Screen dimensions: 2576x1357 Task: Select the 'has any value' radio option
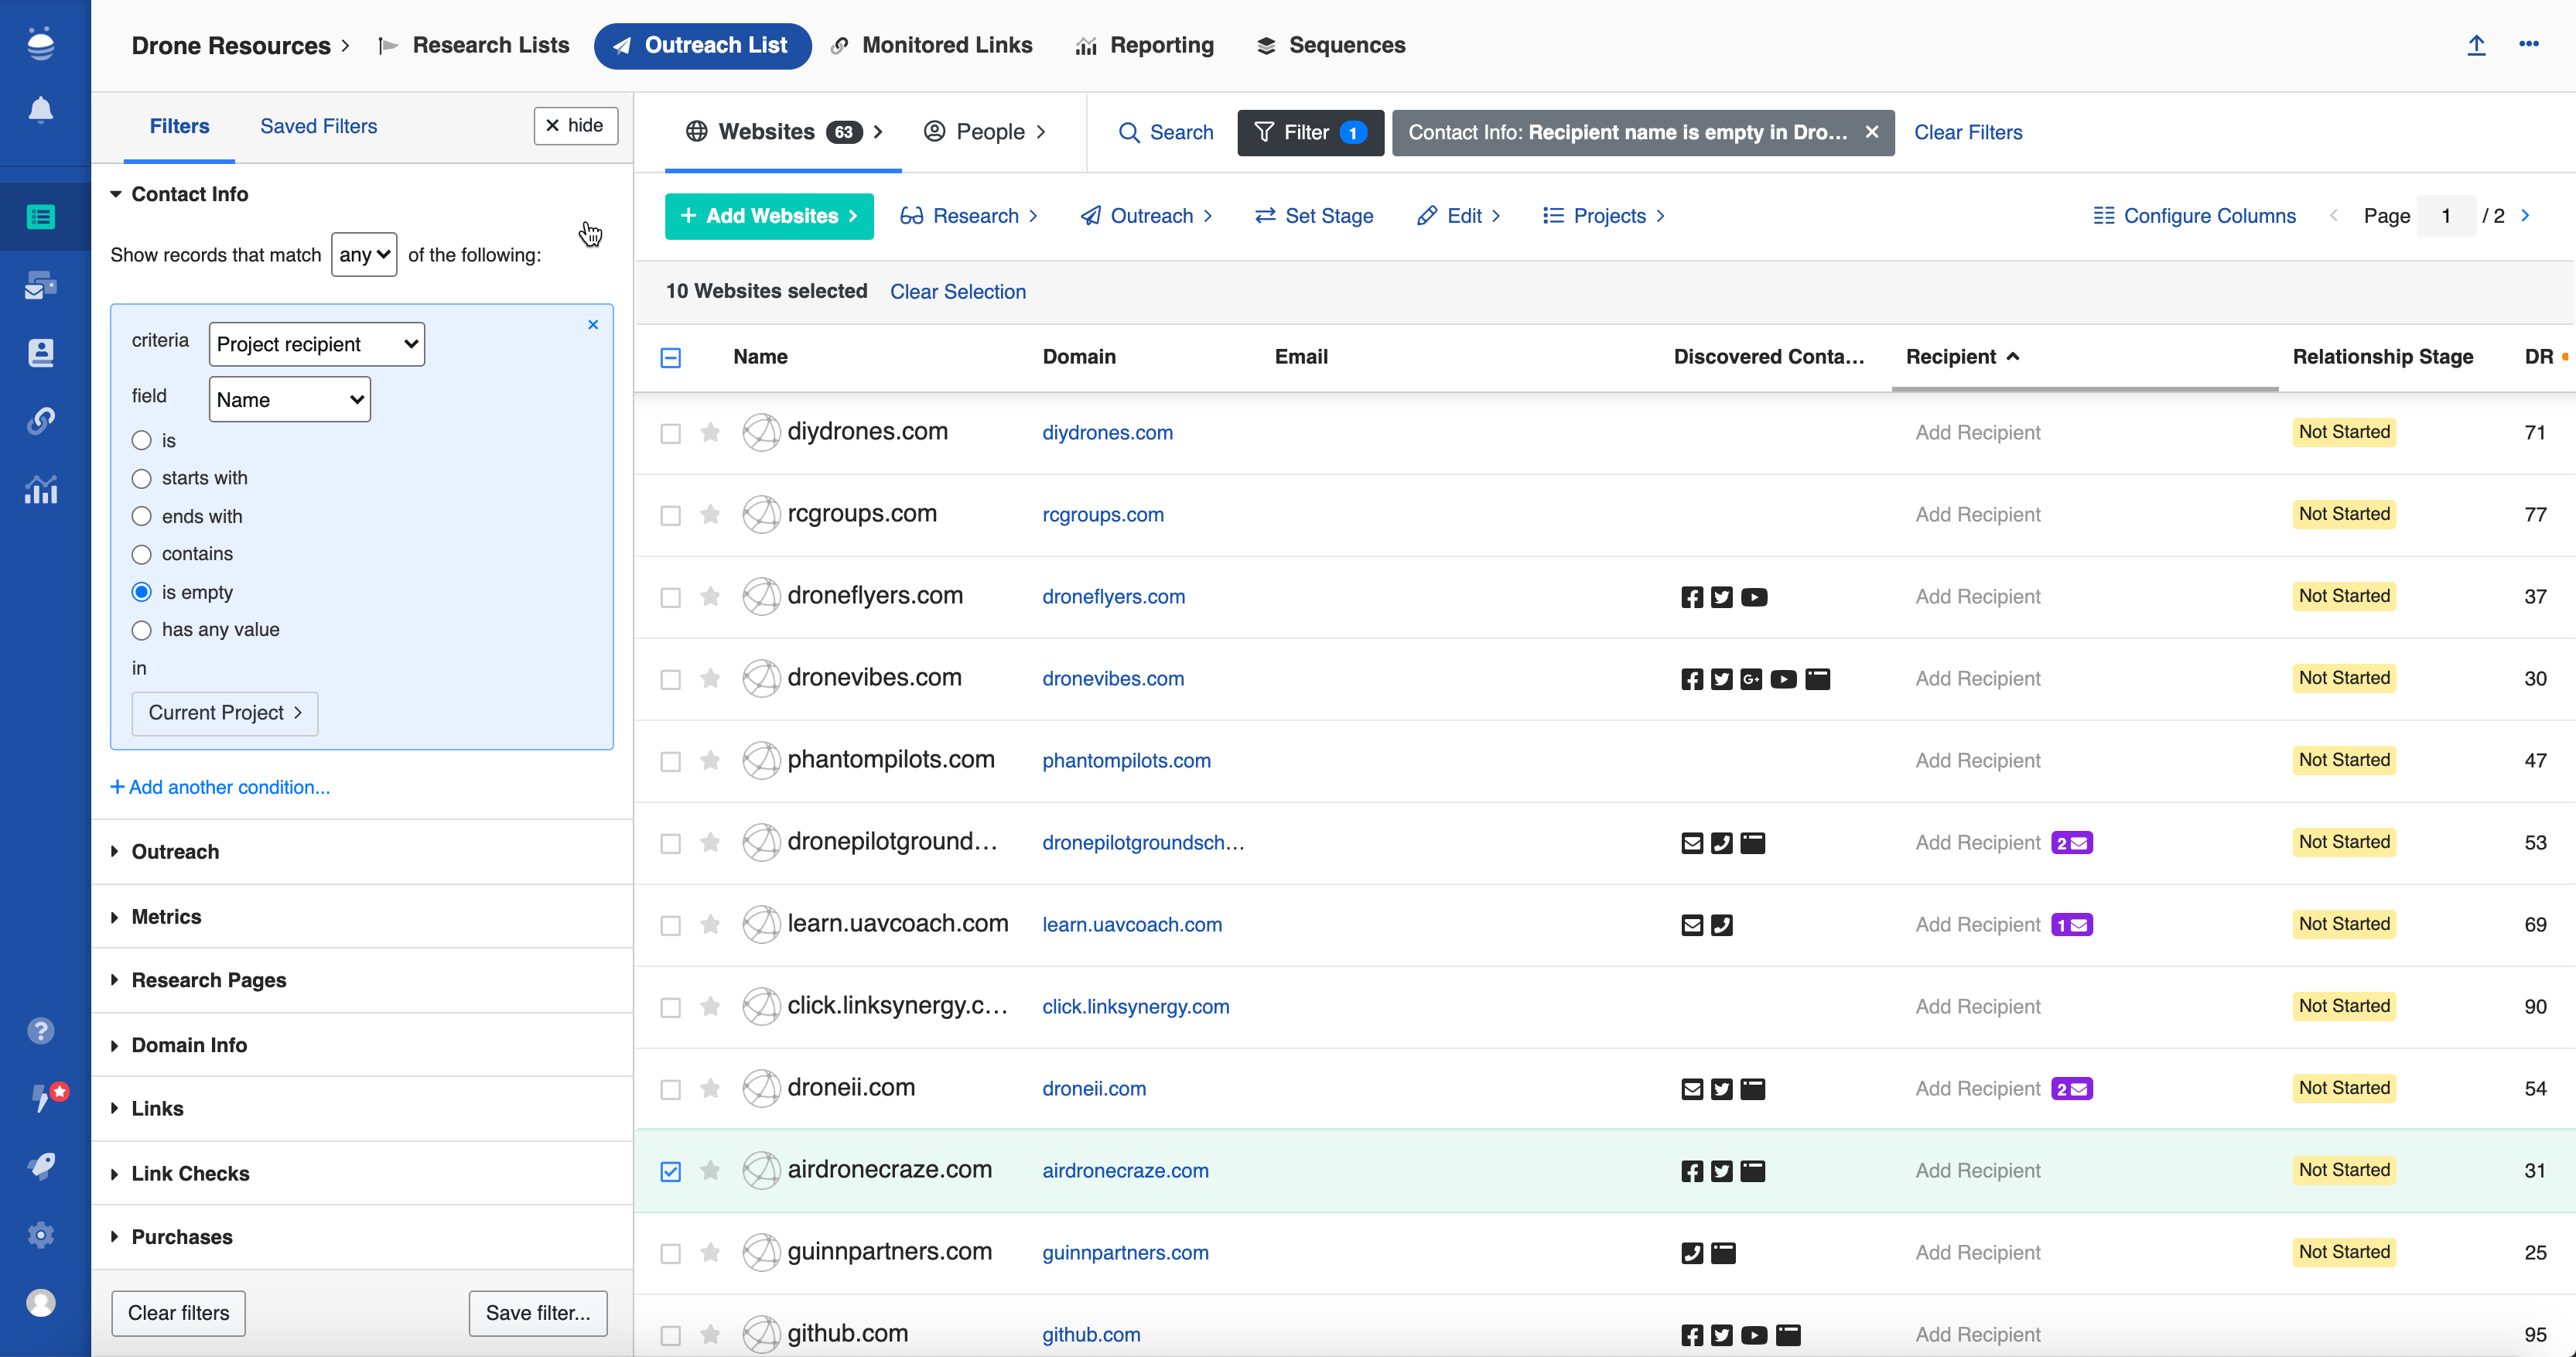click(x=142, y=630)
